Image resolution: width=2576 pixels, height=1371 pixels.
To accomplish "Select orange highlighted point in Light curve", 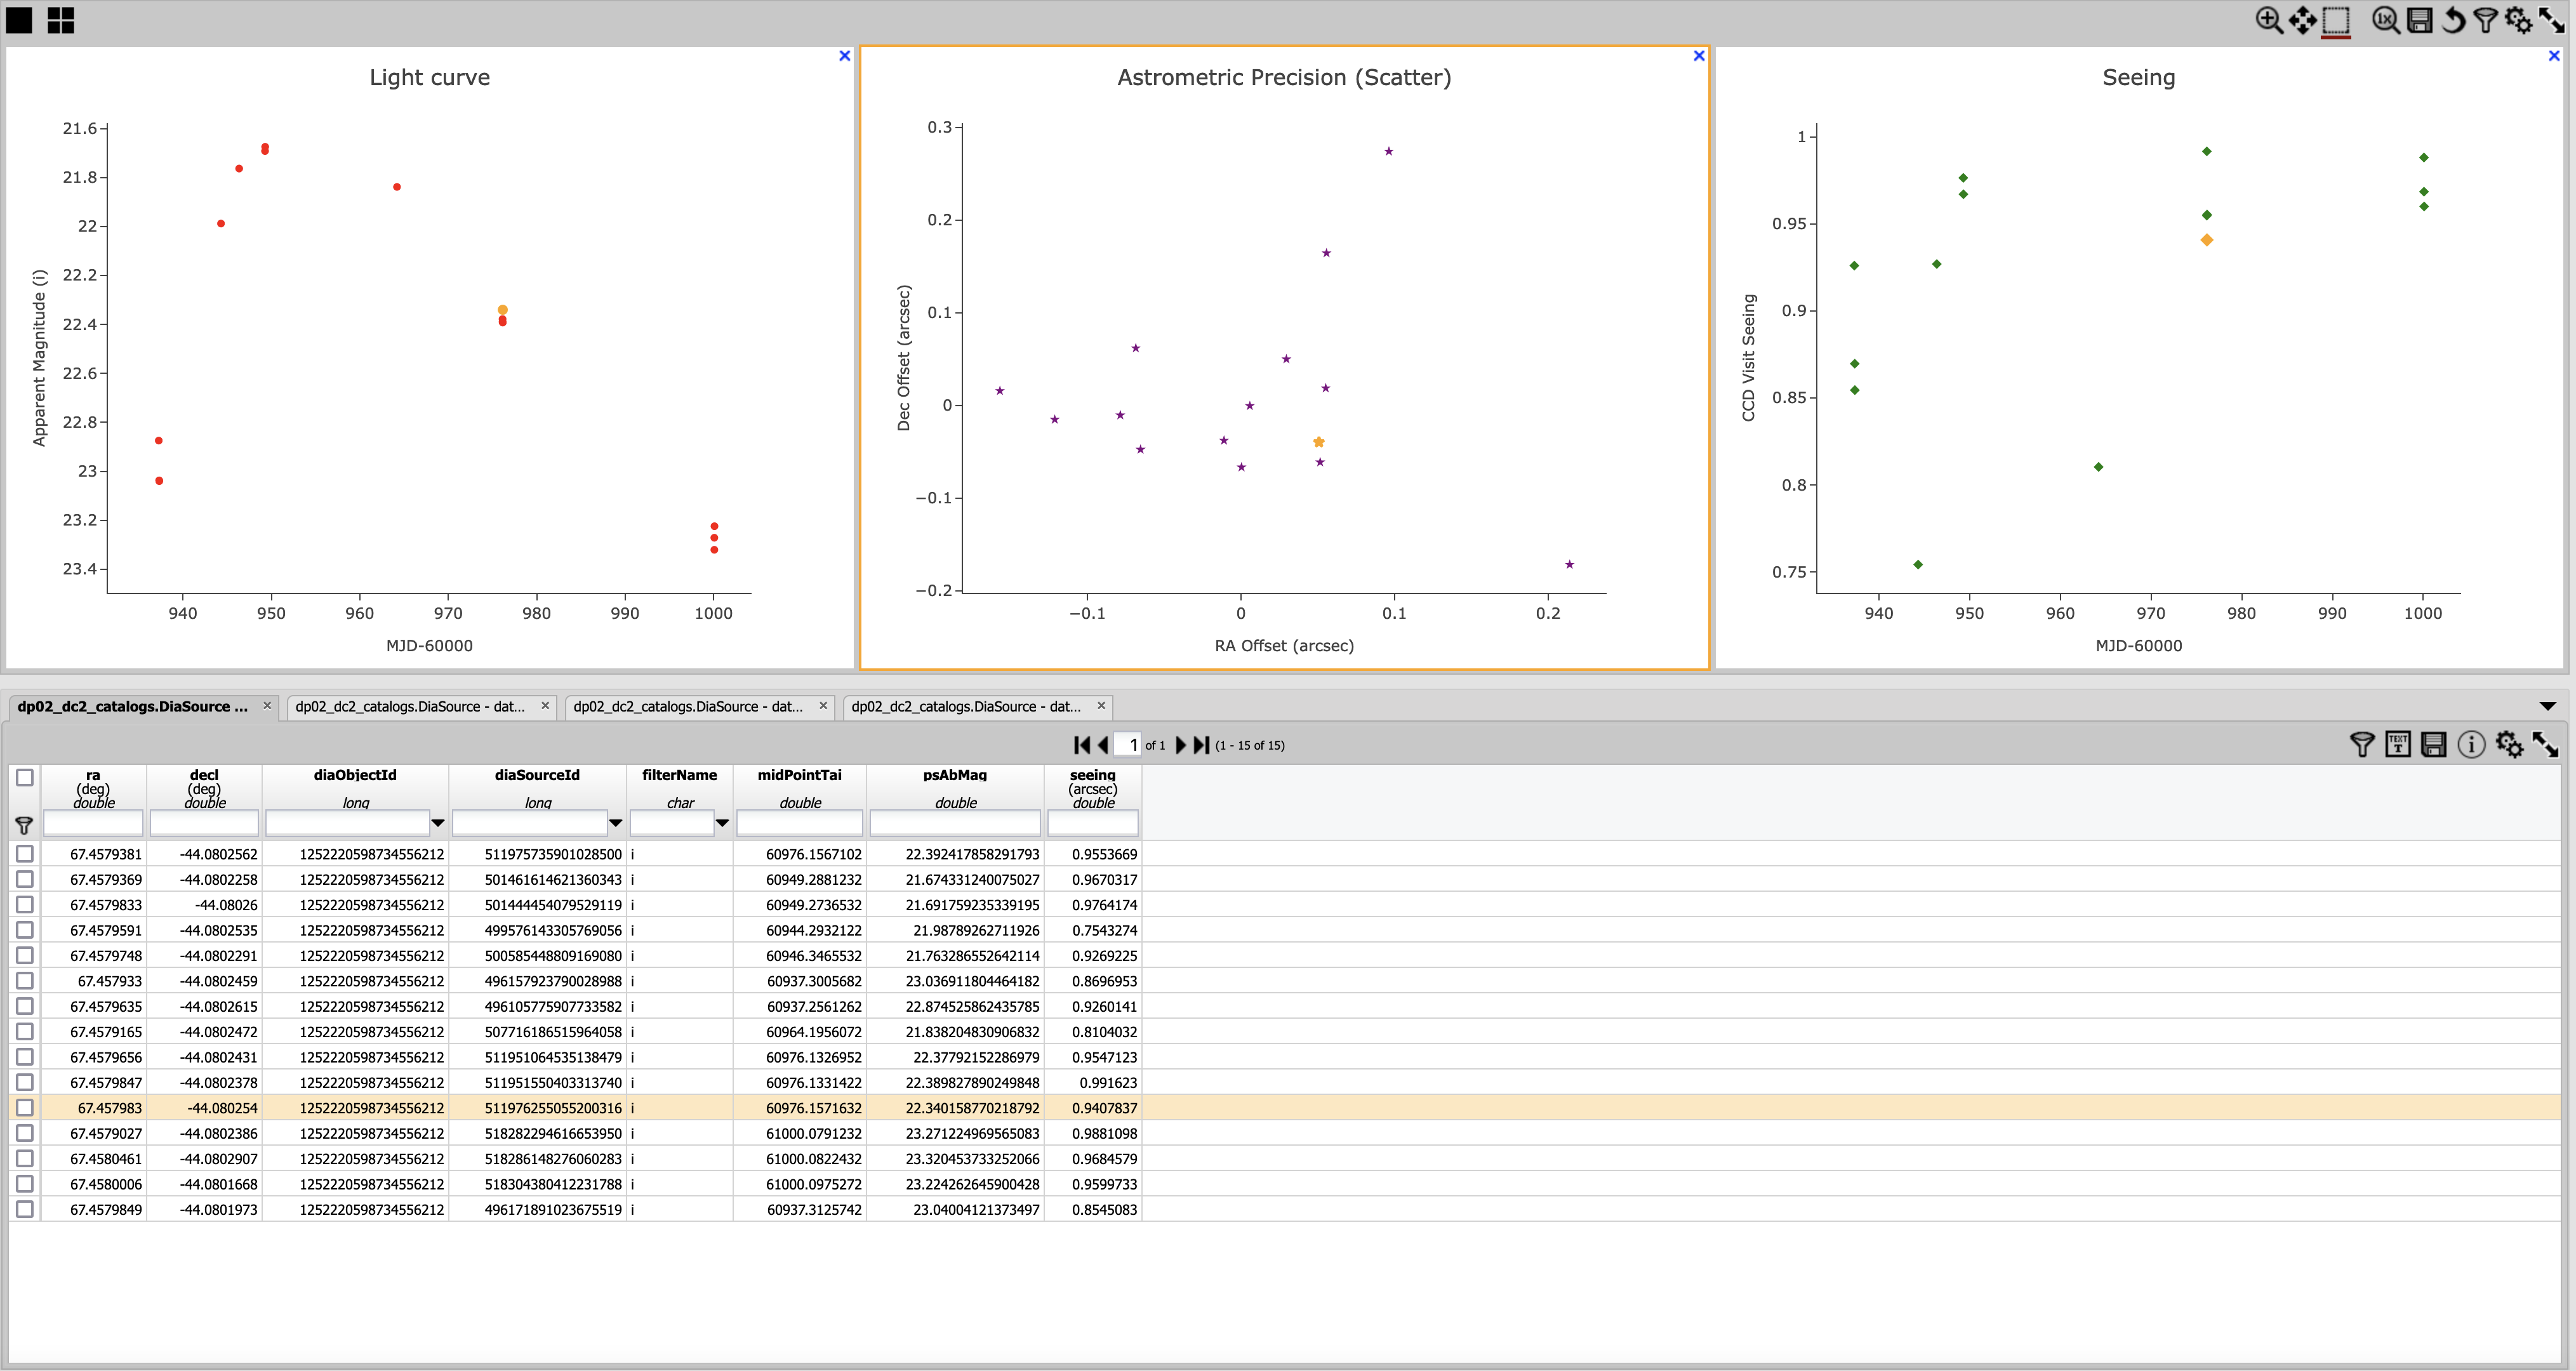I will tap(503, 310).
